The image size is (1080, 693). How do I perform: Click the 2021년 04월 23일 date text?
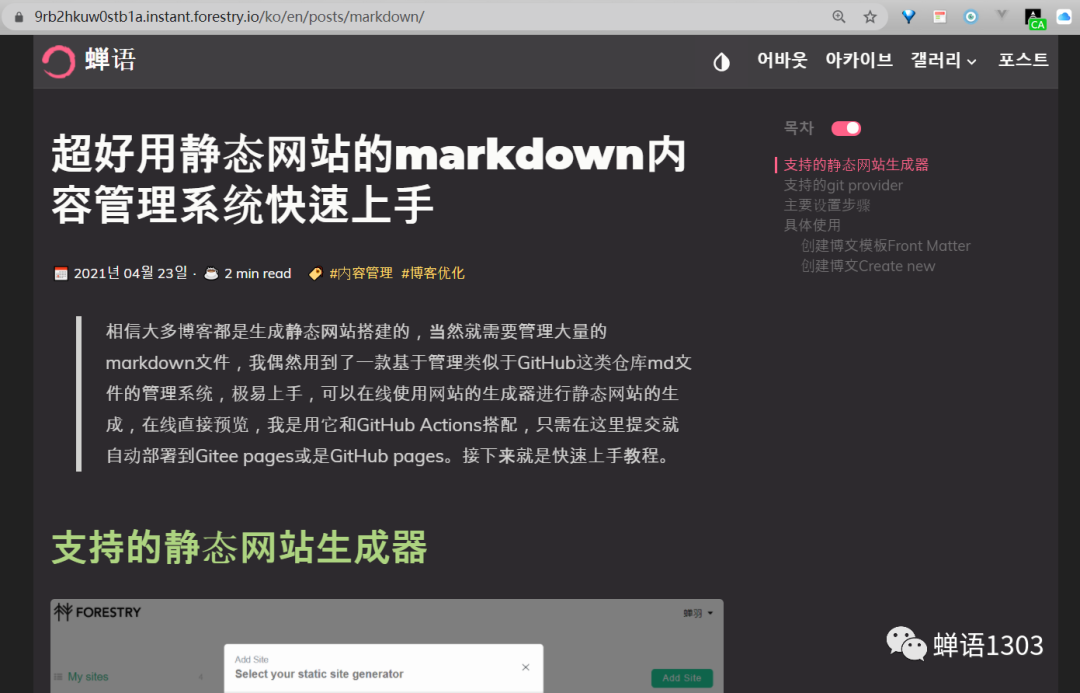click(x=131, y=273)
